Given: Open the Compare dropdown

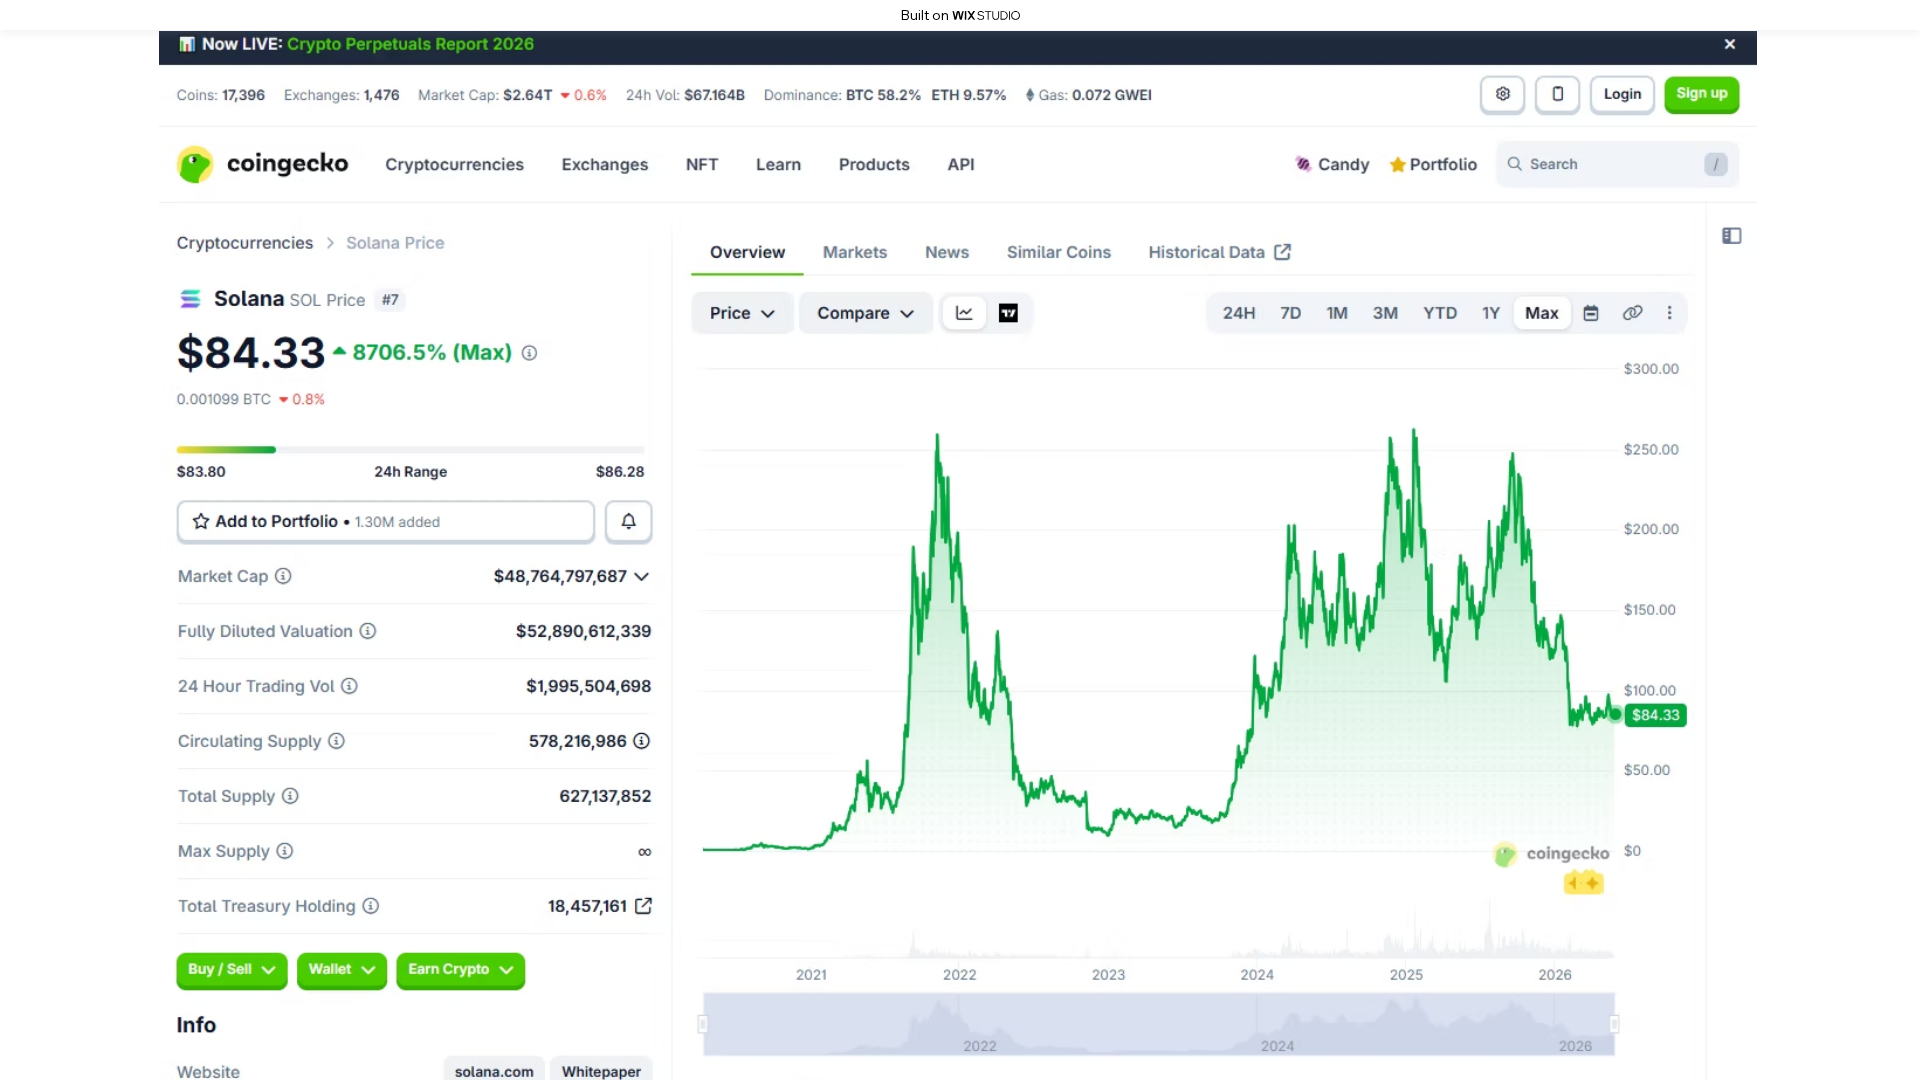Looking at the screenshot, I should click(865, 313).
